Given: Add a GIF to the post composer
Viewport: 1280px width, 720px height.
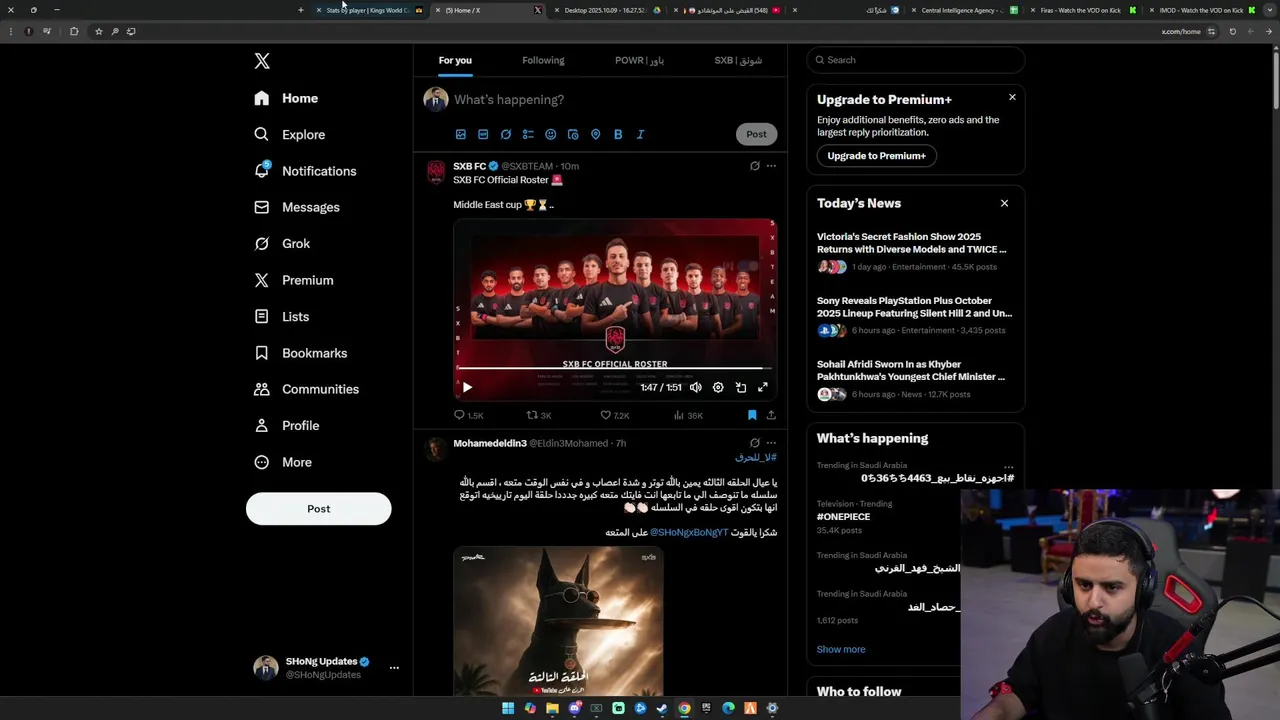Looking at the screenshot, I should pyautogui.click(x=483, y=134).
